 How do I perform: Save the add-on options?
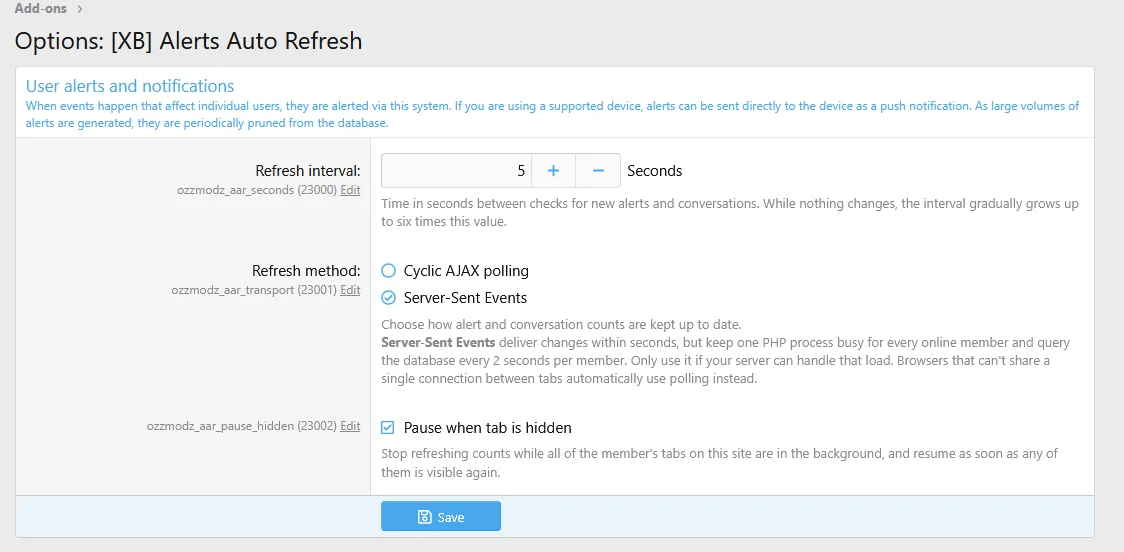[x=441, y=517]
